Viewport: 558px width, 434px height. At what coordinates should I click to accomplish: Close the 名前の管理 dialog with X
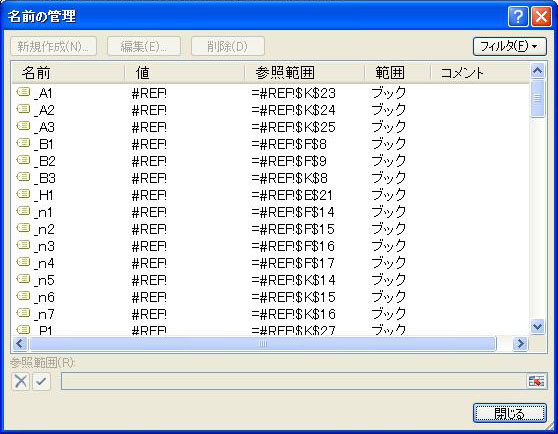click(542, 16)
